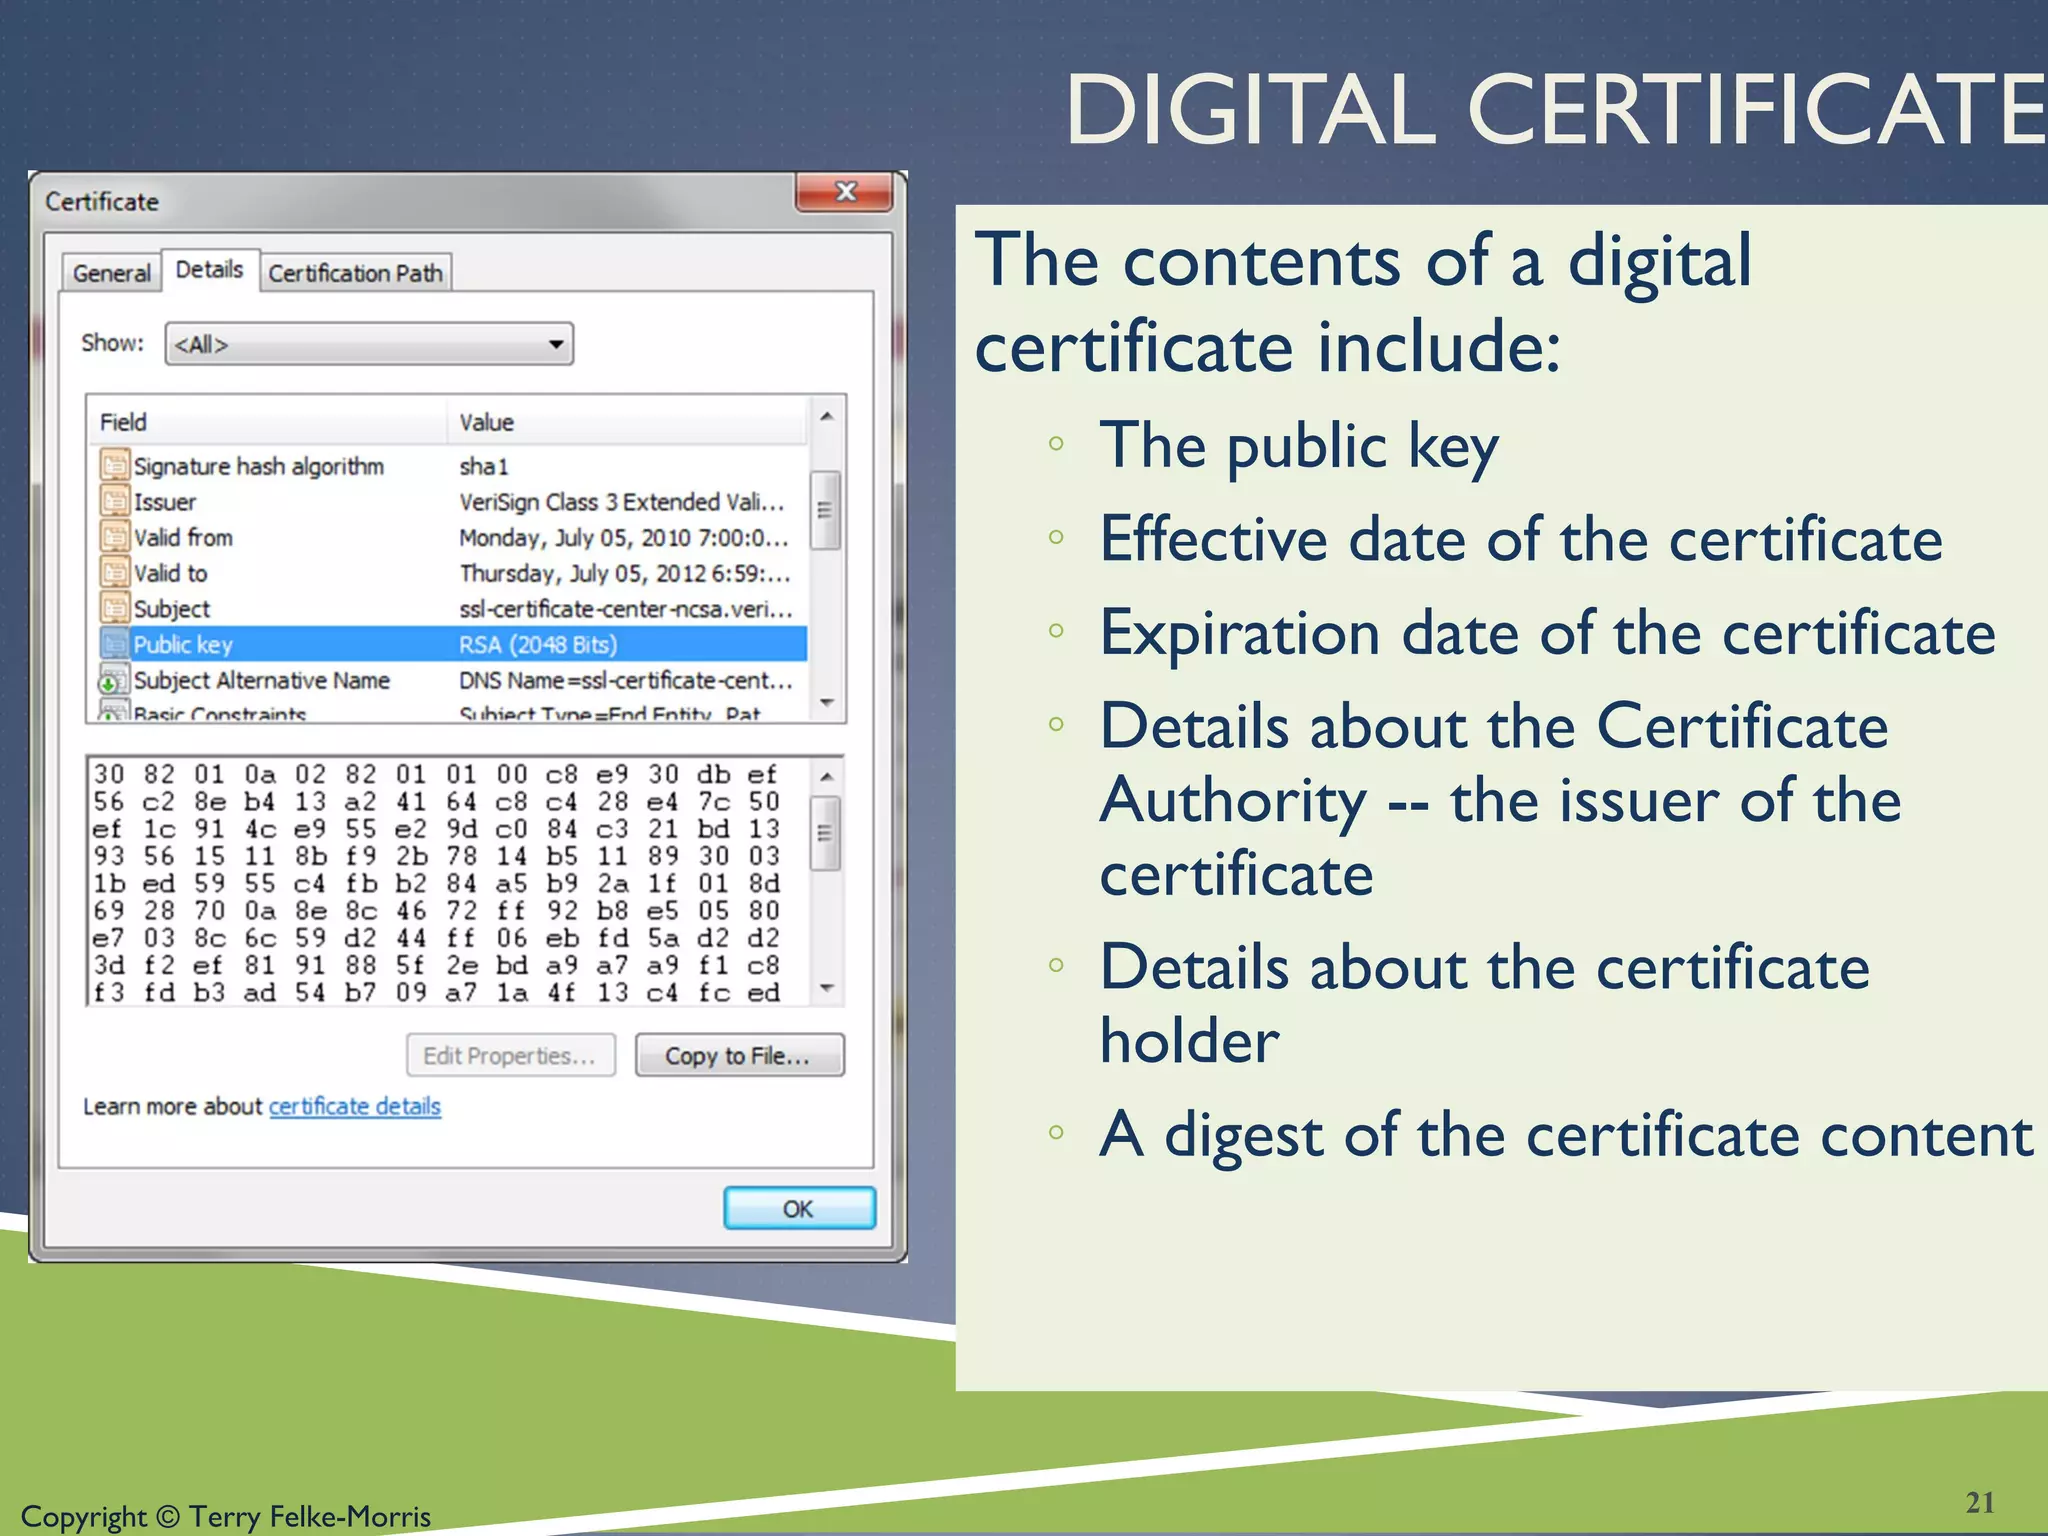
Task: Click the hex row starting 30 82 01 0a
Action: 435,775
